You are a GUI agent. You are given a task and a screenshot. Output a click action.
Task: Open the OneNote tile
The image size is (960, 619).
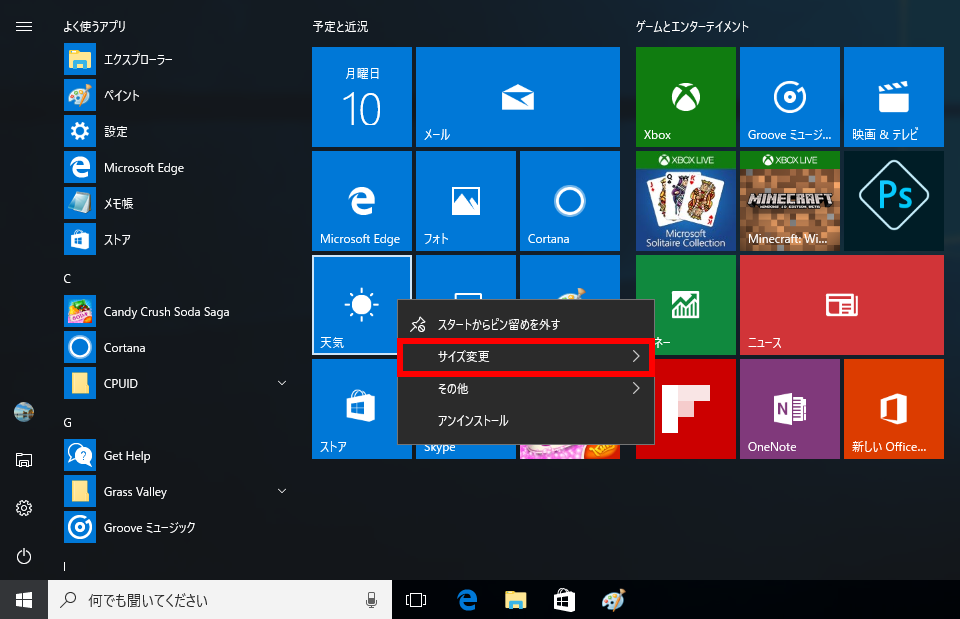(x=790, y=409)
